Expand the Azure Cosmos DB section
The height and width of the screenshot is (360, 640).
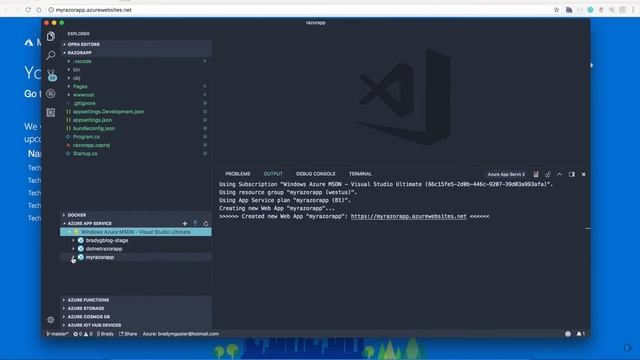136,317
